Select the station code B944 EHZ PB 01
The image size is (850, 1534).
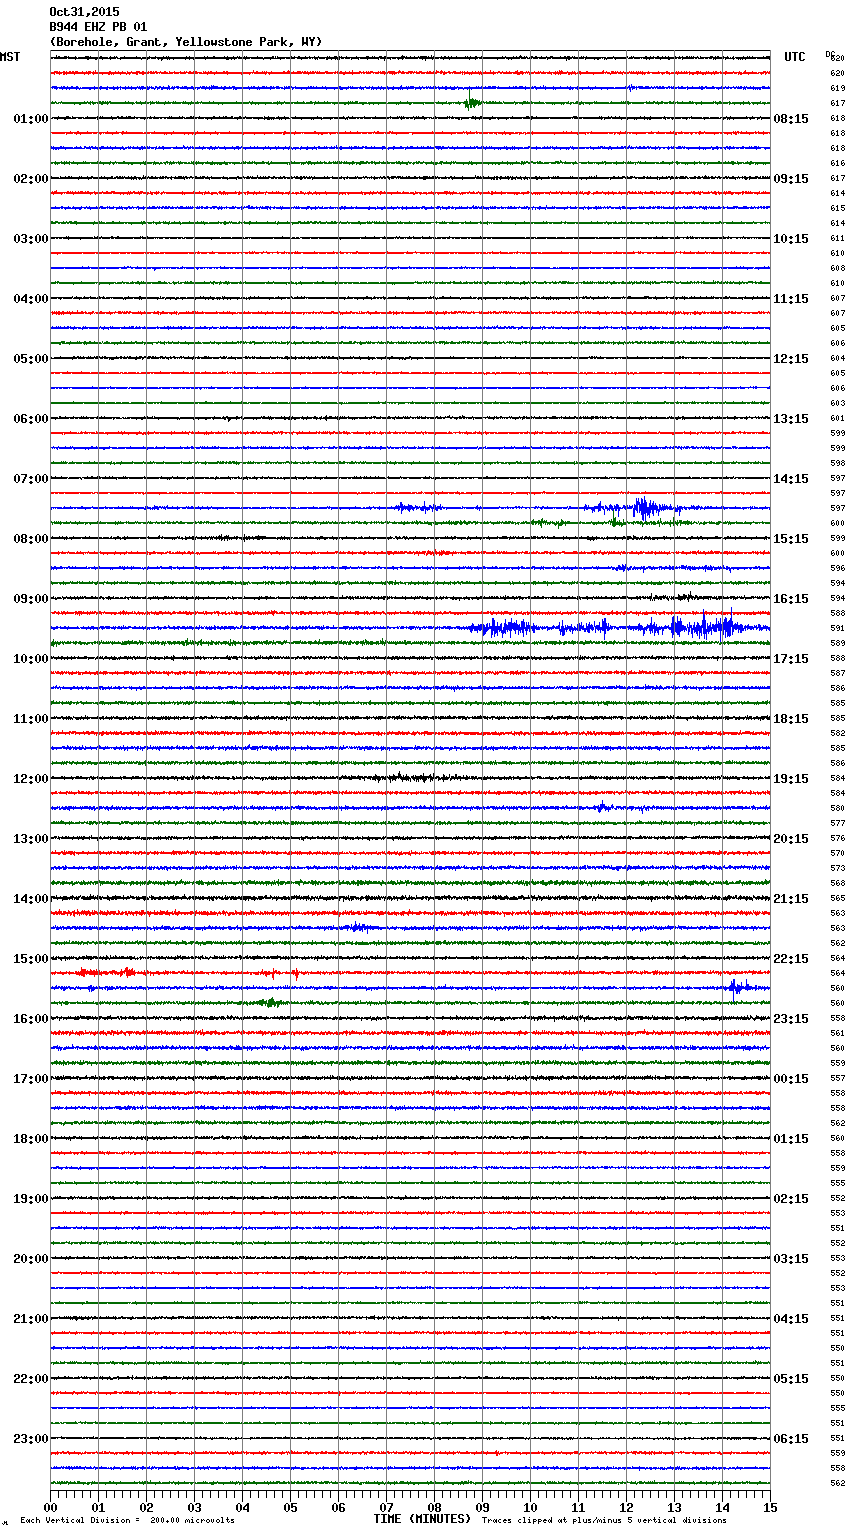pyautogui.click(x=98, y=27)
